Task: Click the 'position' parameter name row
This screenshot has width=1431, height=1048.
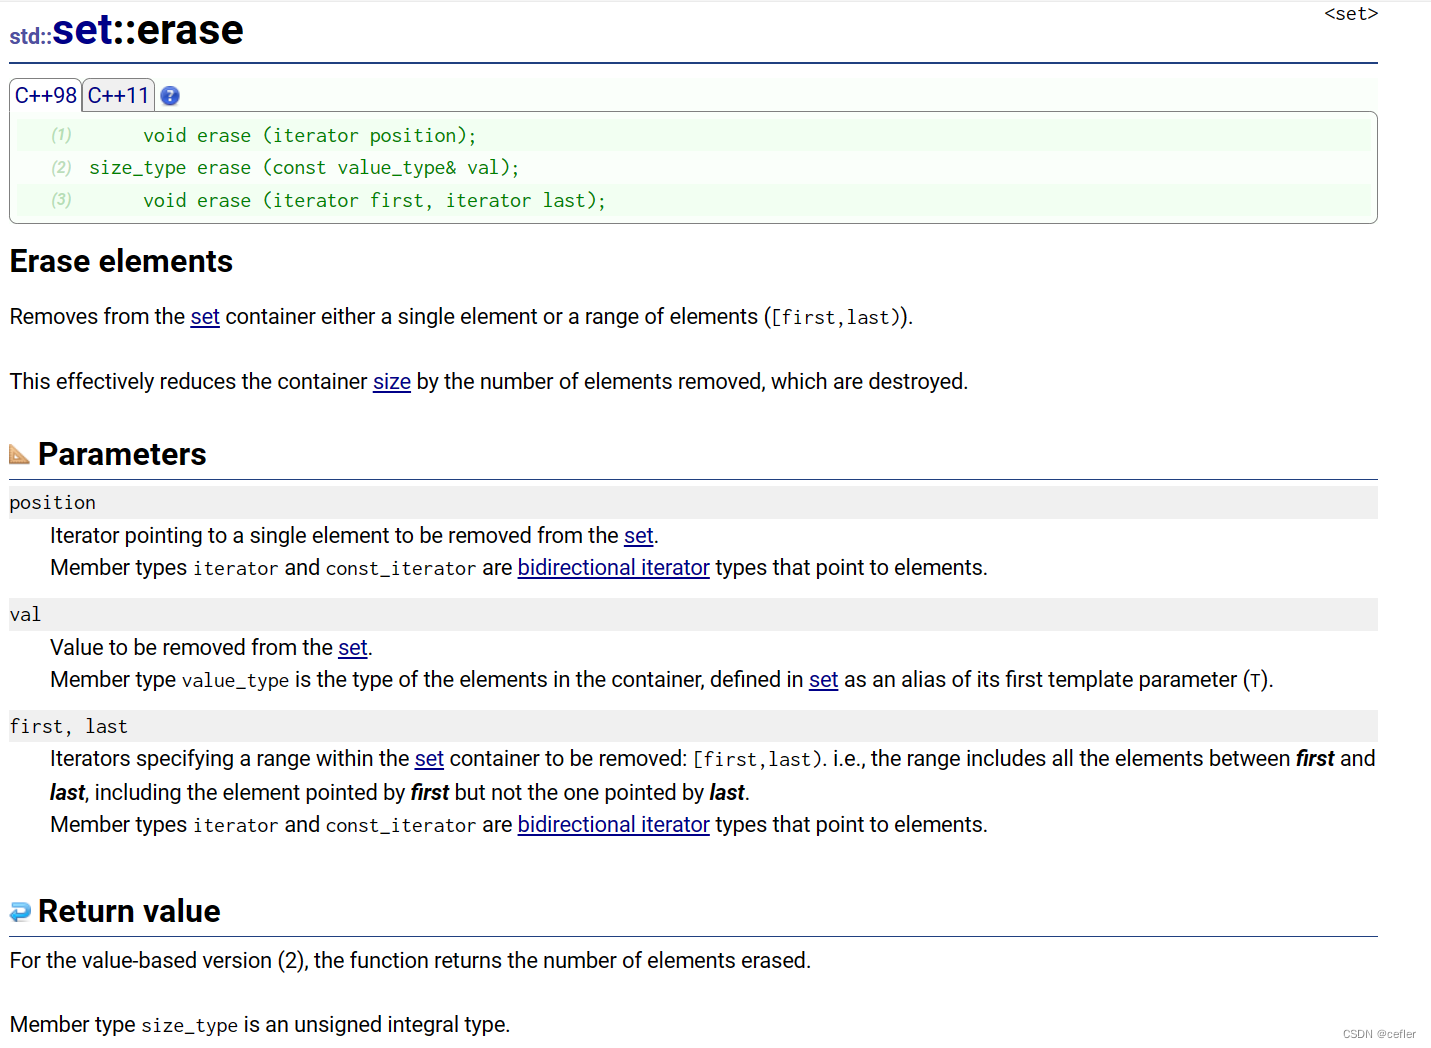Action: point(693,503)
